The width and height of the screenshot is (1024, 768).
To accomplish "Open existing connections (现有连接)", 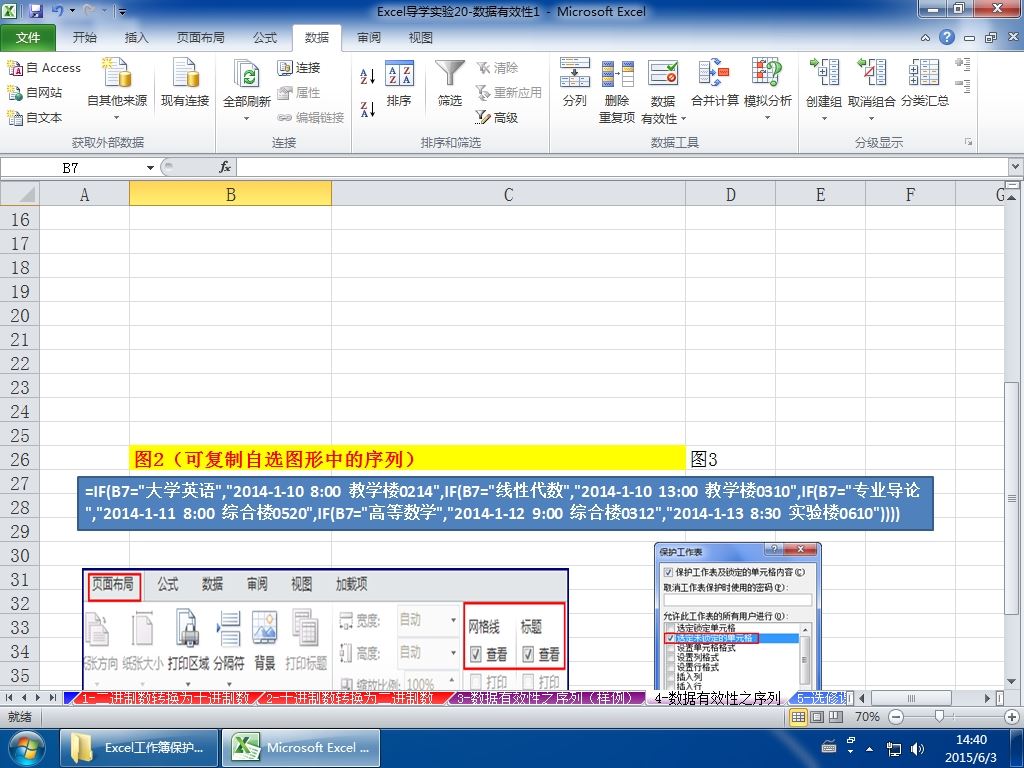I will [185, 82].
